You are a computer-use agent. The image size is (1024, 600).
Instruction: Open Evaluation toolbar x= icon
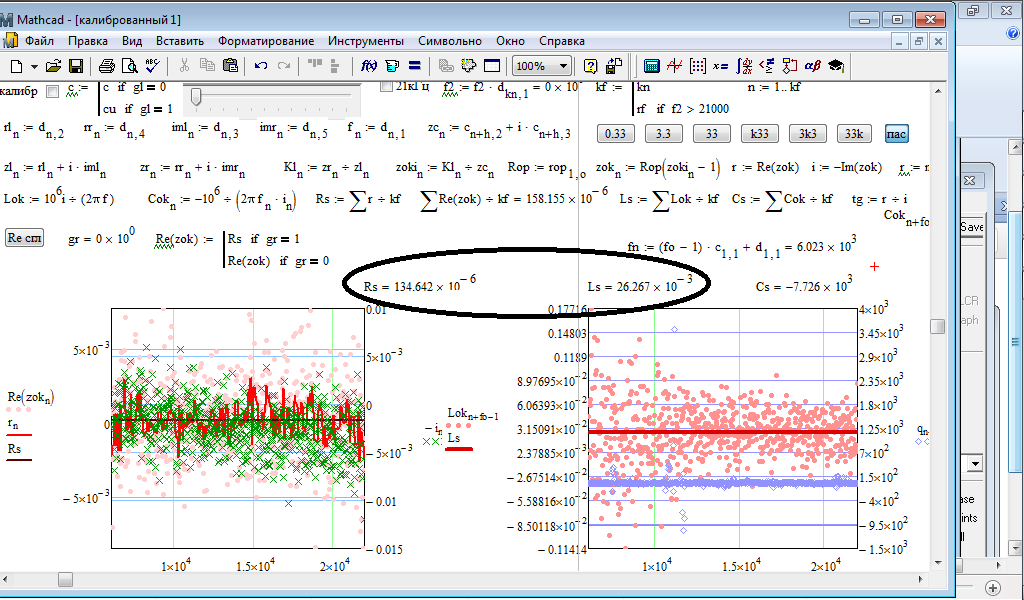click(720, 66)
